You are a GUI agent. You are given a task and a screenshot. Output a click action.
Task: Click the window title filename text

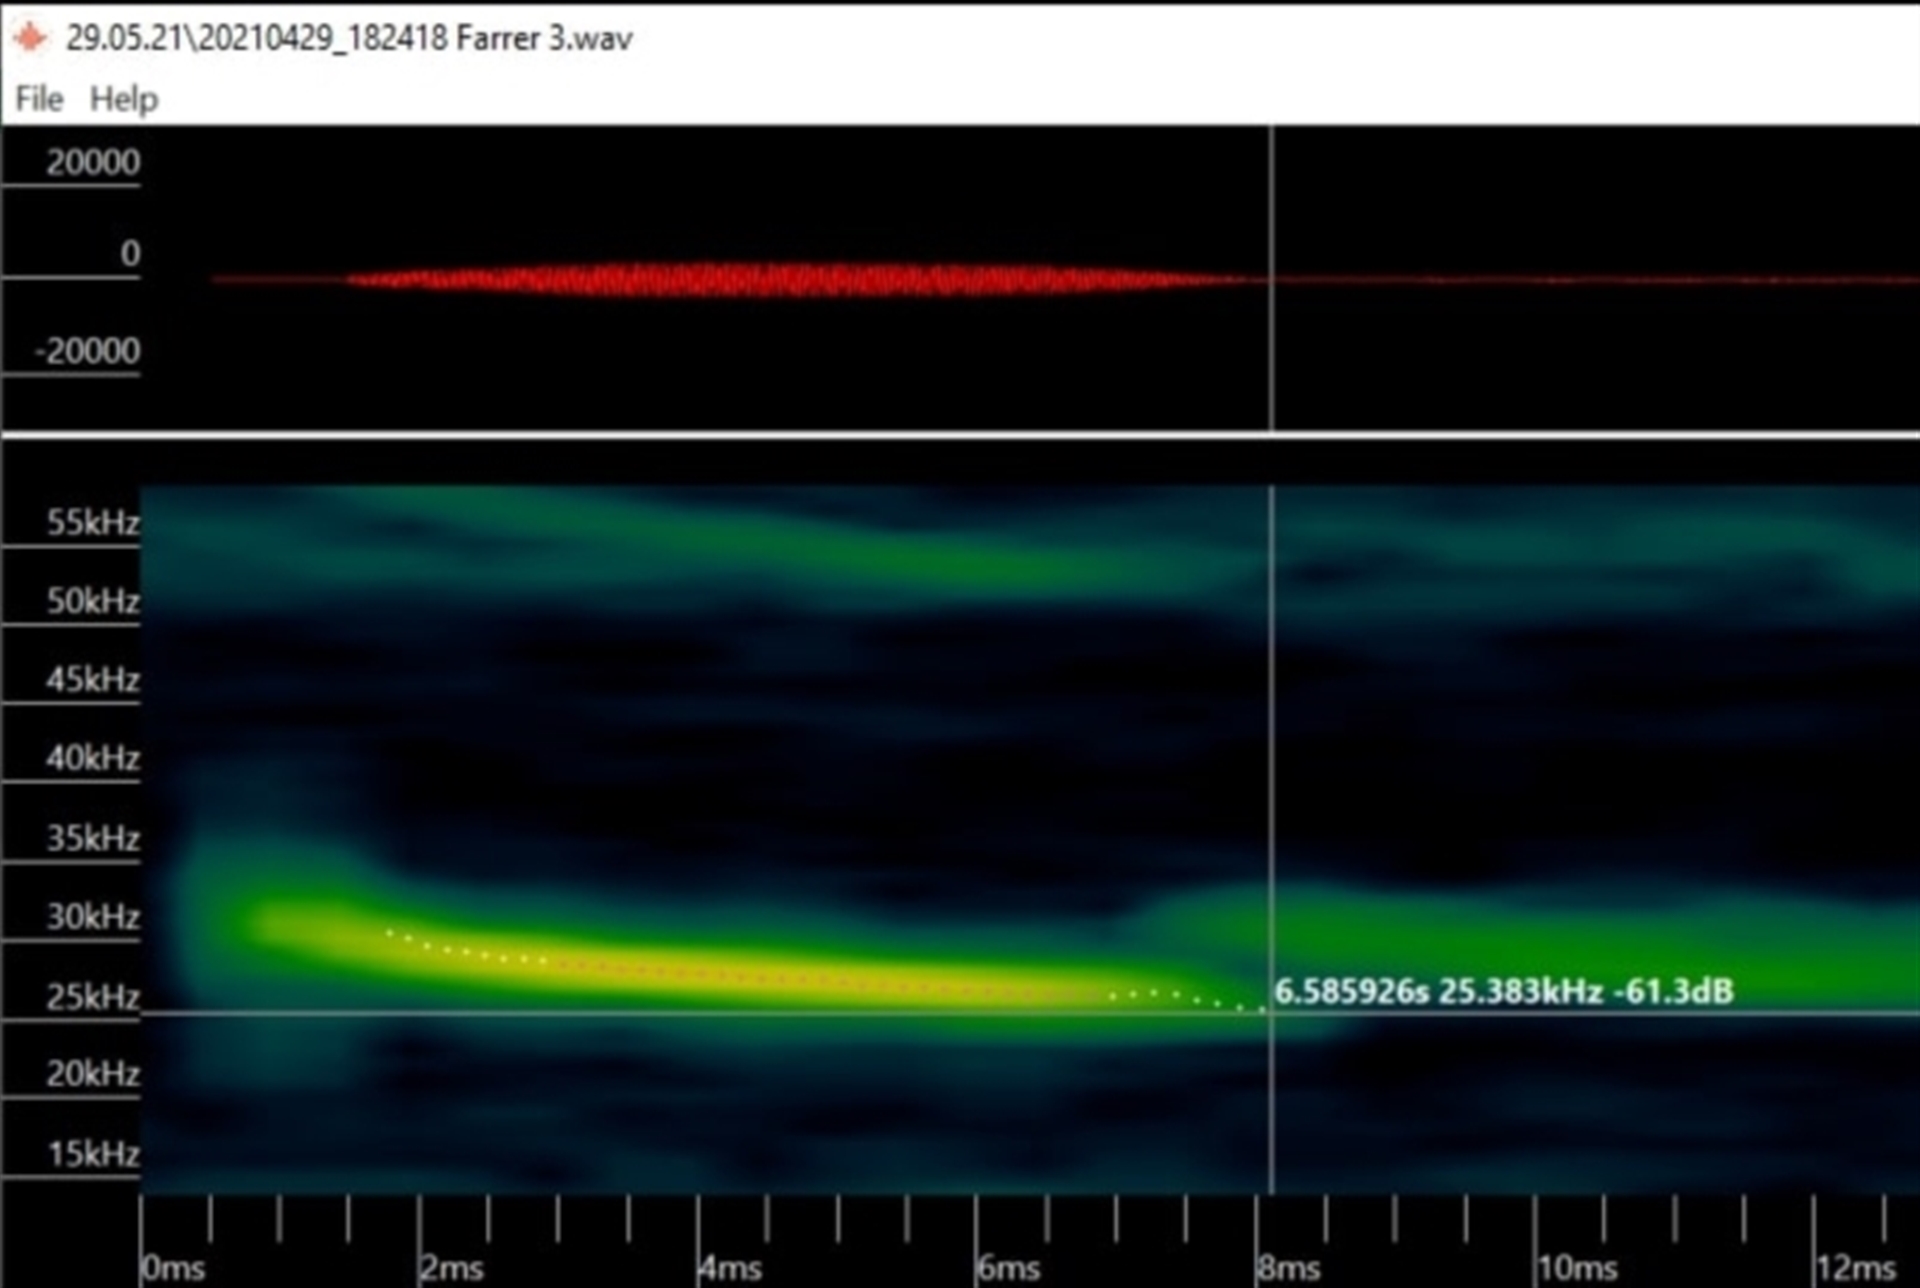(x=349, y=38)
